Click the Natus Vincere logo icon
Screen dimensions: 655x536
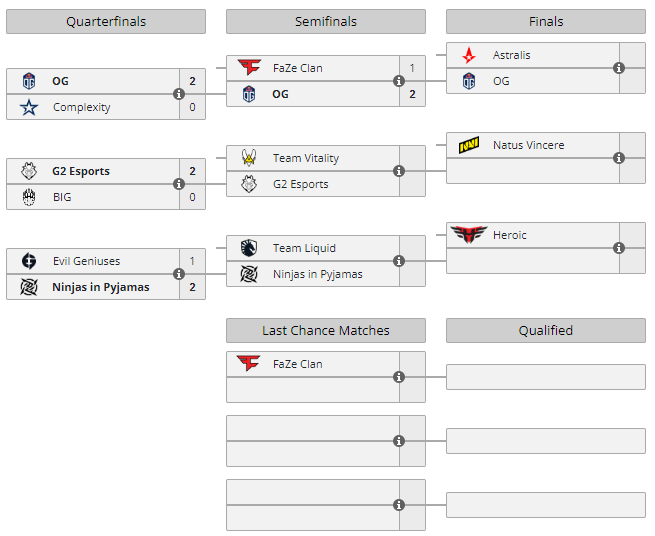[469, 146]
